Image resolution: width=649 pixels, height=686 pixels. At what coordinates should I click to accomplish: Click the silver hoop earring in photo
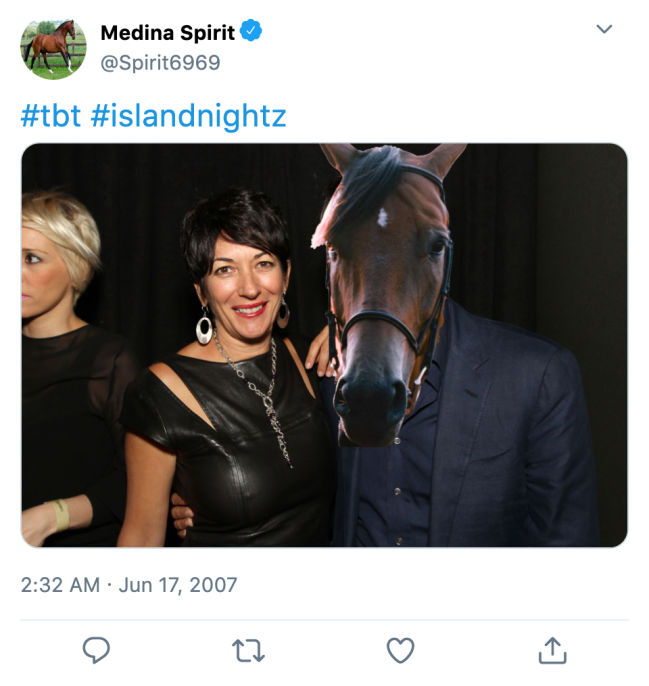[205, 328]
